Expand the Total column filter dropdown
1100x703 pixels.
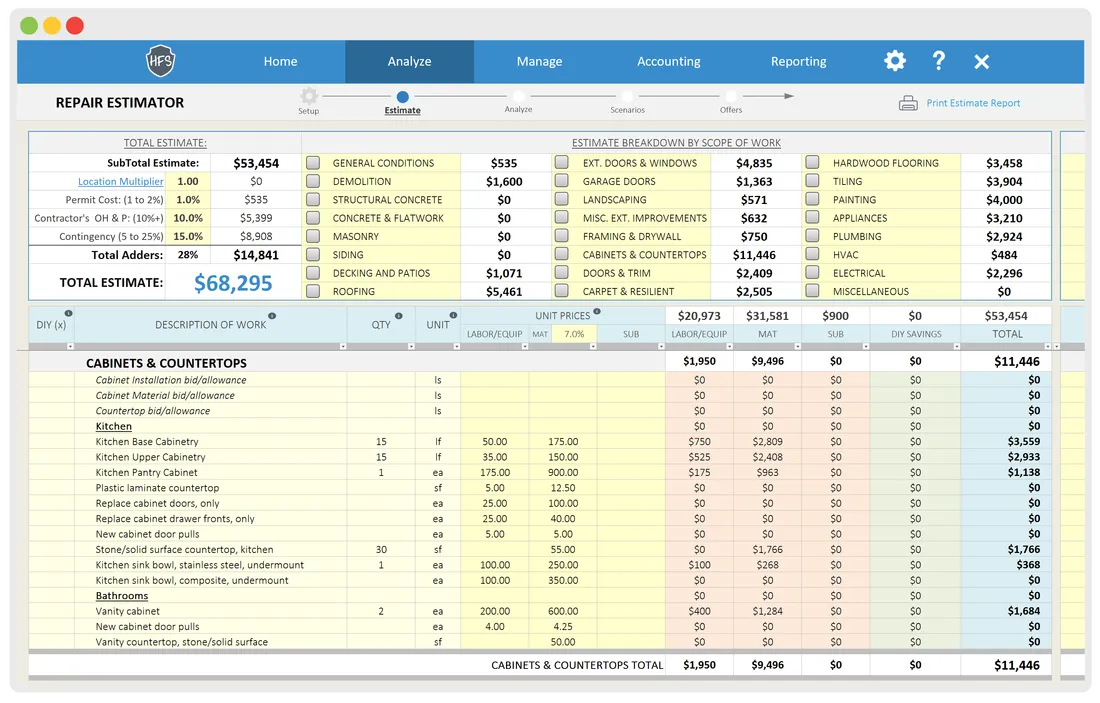coord(1047,347)
